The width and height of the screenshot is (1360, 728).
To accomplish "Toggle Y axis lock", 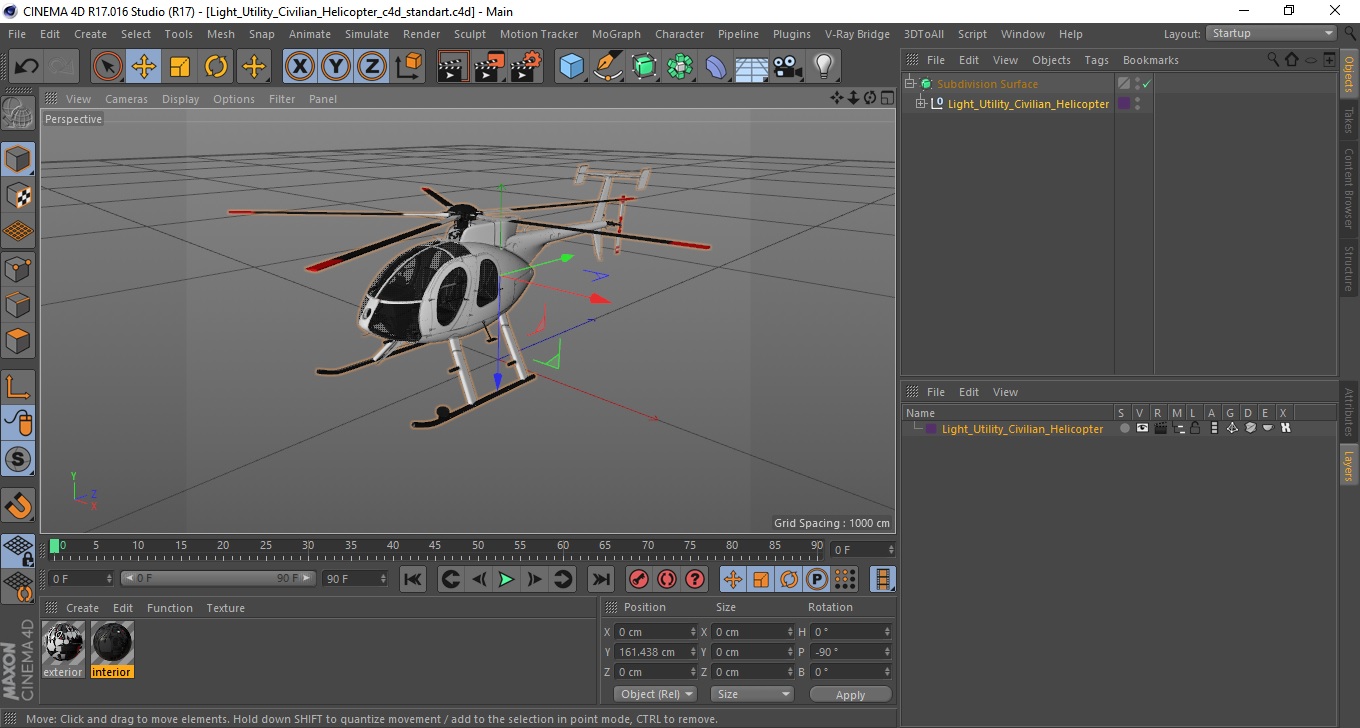I will tap(336, 67).
